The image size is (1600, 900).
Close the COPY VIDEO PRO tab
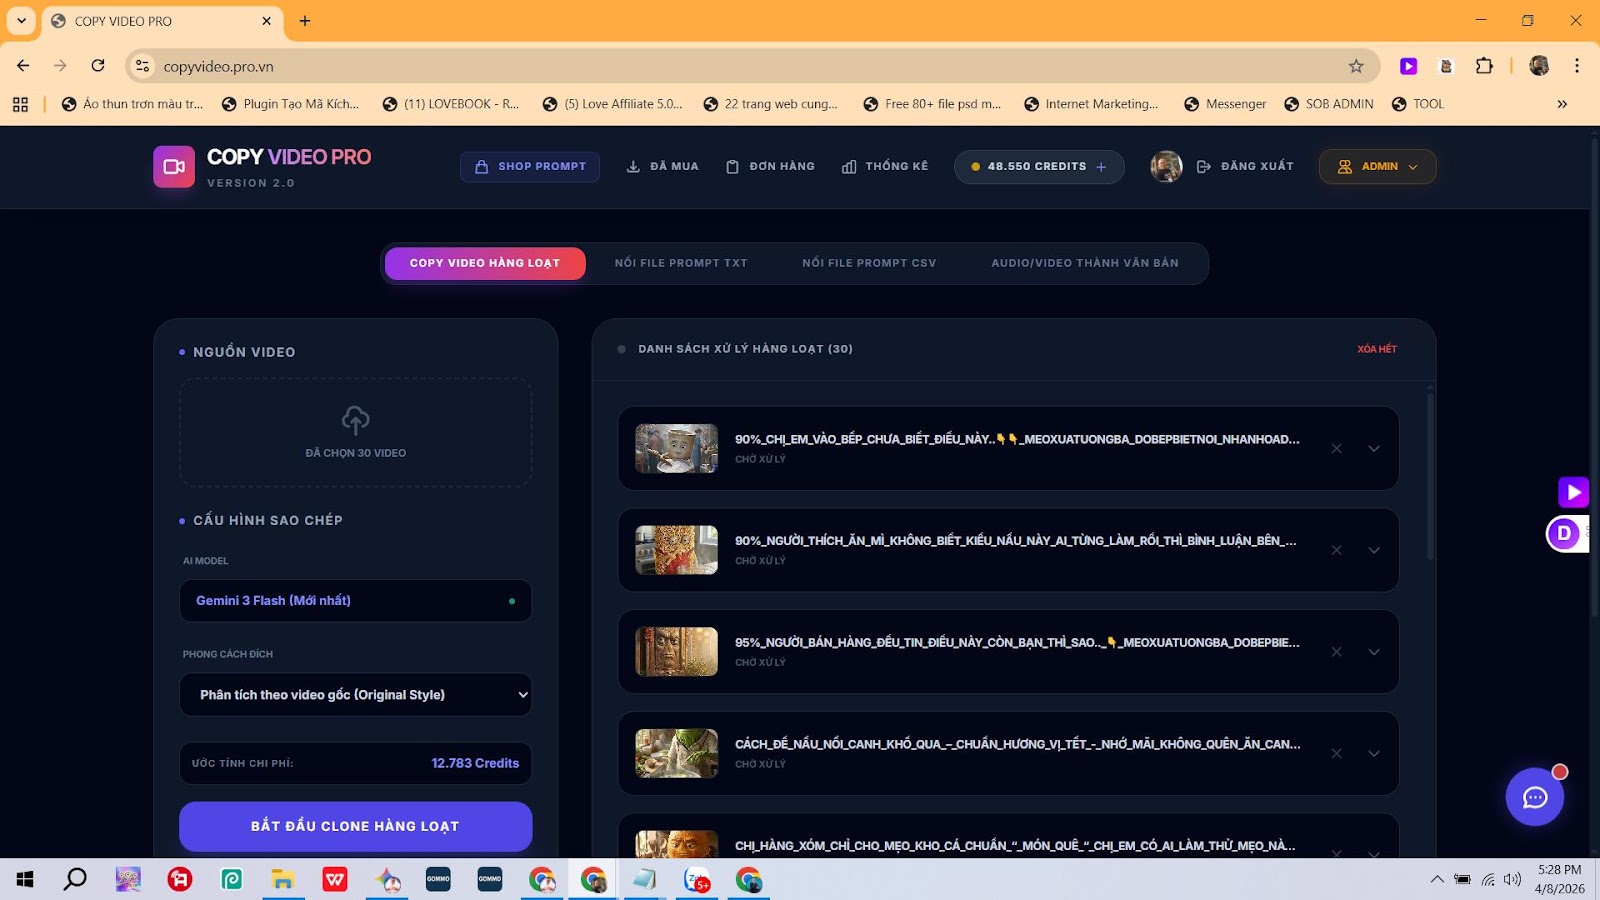[x=267, y=21]
